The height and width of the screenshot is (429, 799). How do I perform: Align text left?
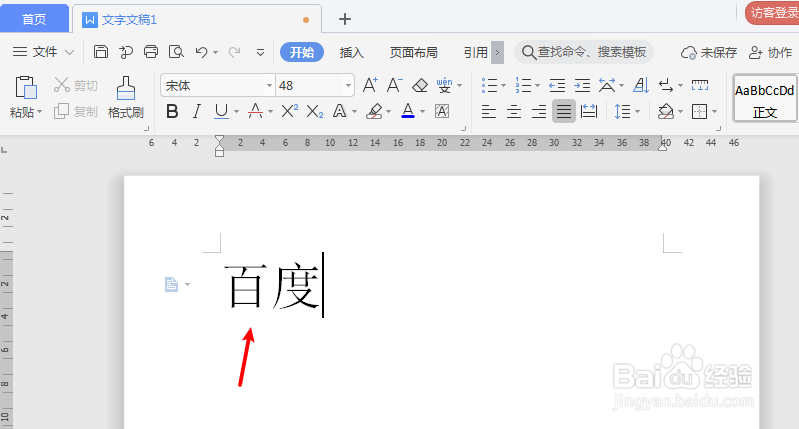point(489,111)
